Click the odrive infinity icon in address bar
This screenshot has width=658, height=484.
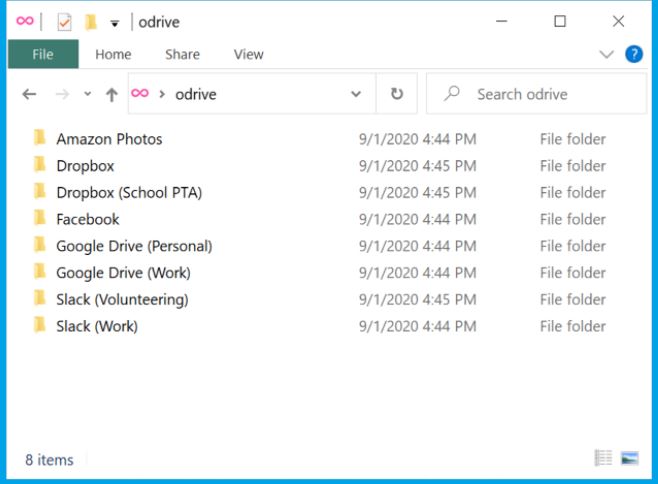click(140, 93)
